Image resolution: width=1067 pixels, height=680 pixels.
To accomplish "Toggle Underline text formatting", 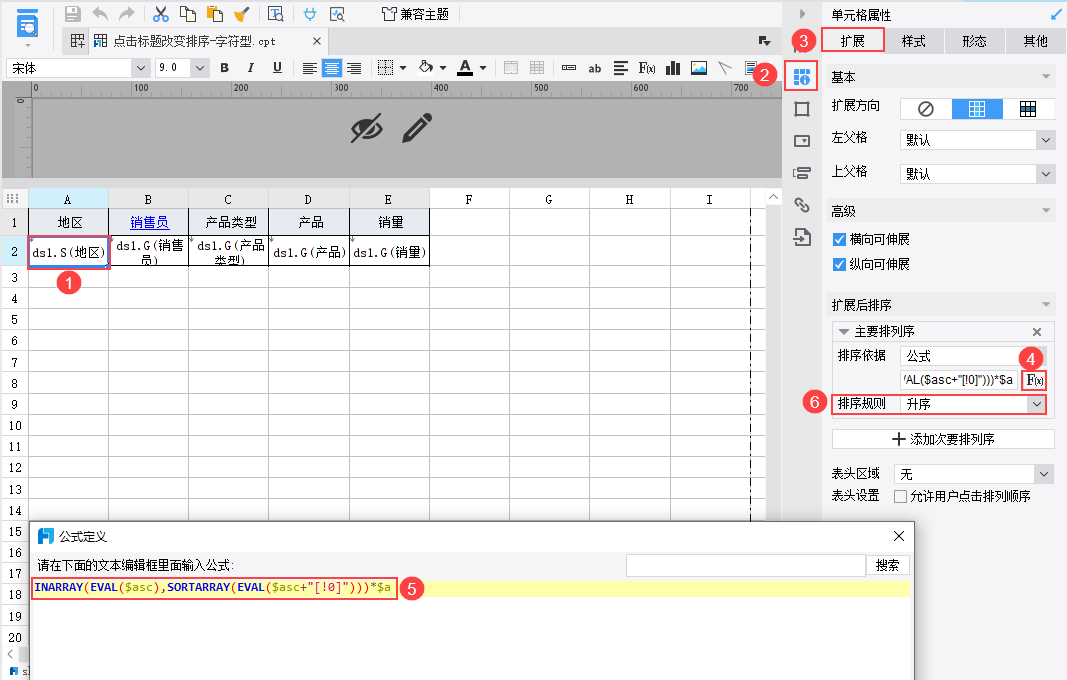I will (277, 67).
